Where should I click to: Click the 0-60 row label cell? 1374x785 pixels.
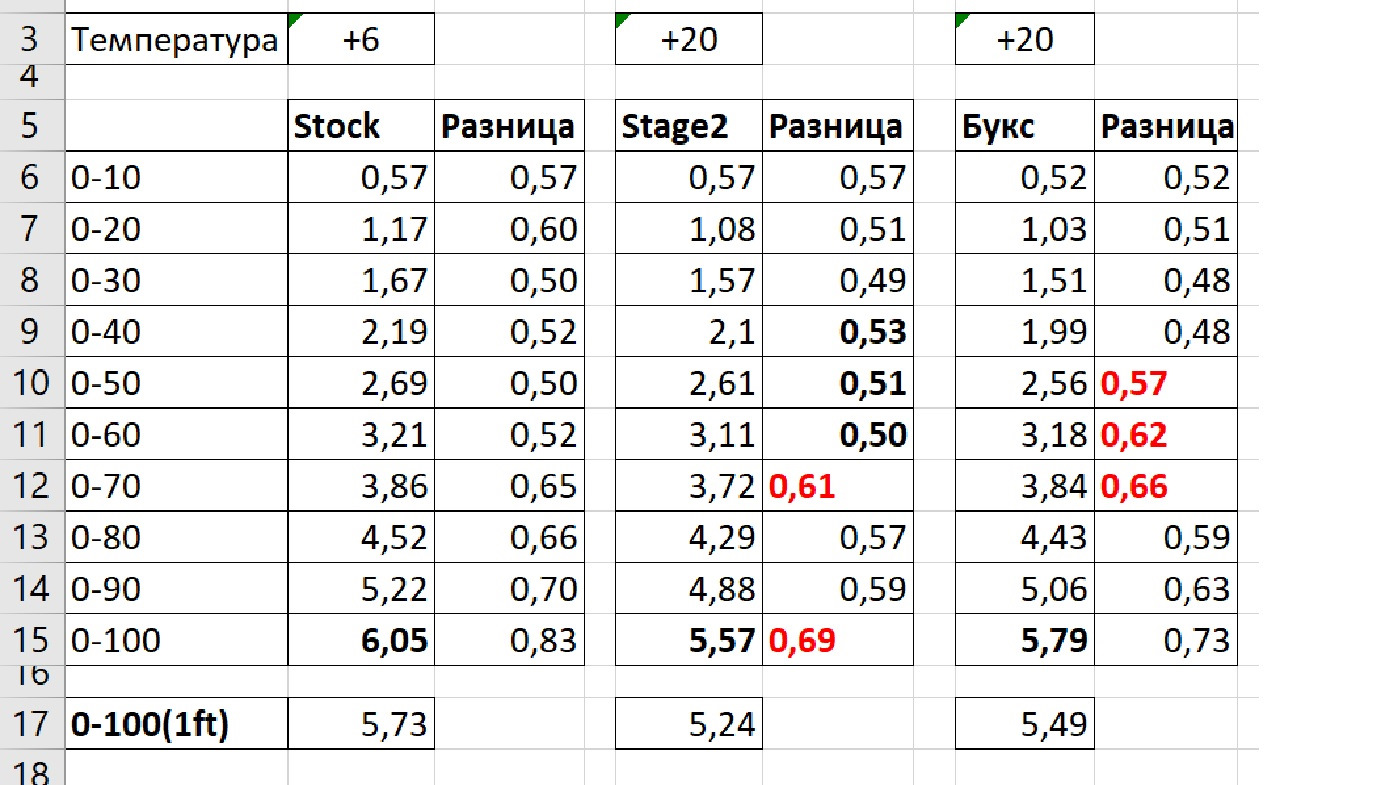coord(176,434)
